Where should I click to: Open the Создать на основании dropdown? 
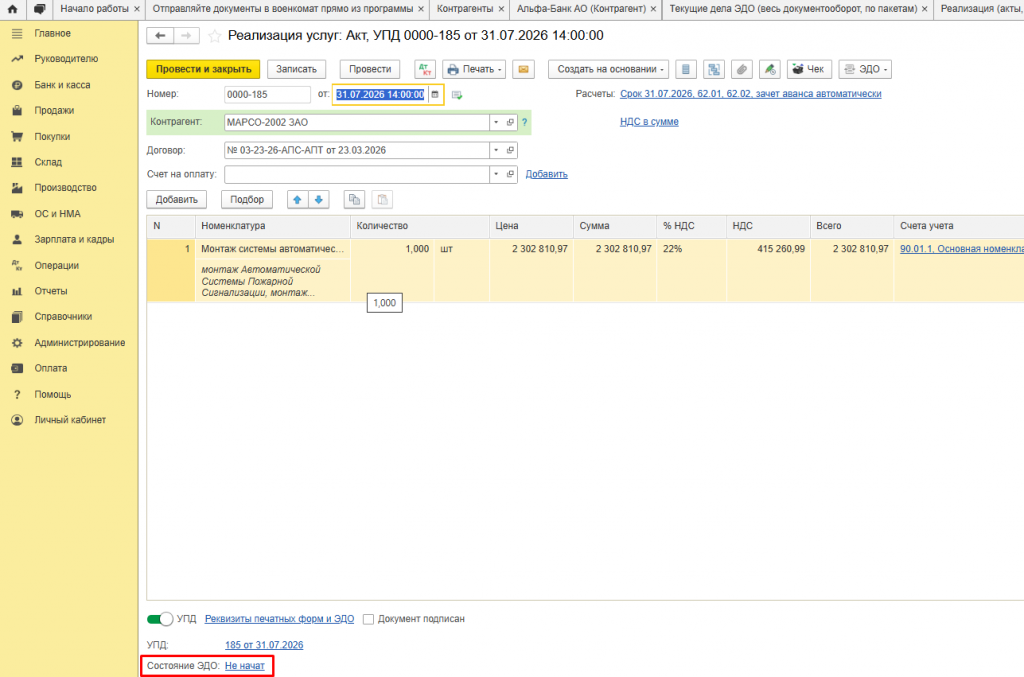click(609, 69)
